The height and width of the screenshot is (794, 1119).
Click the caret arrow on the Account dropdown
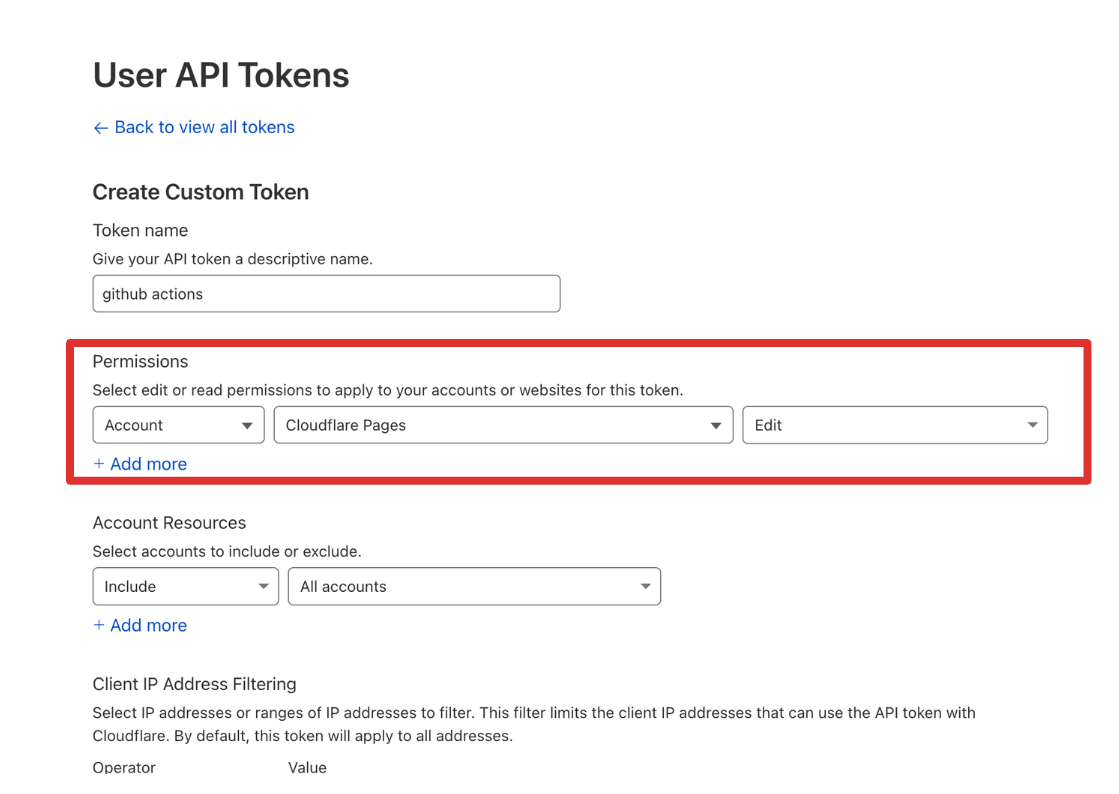tap(247, 426)
